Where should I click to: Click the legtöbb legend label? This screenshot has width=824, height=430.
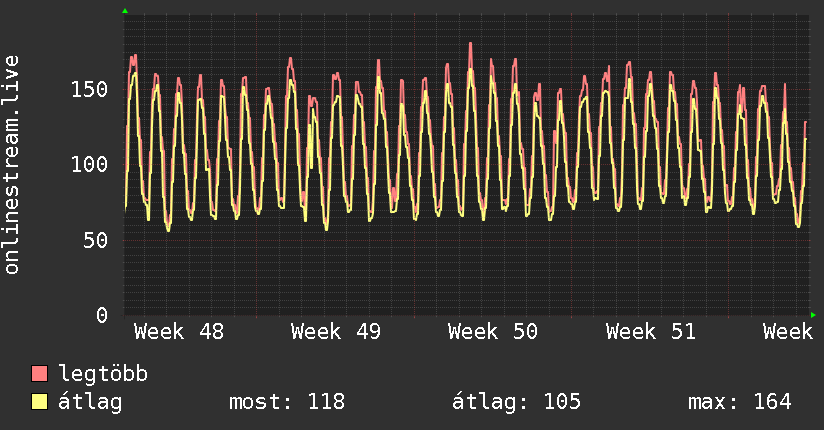click(x=104, y=375)
